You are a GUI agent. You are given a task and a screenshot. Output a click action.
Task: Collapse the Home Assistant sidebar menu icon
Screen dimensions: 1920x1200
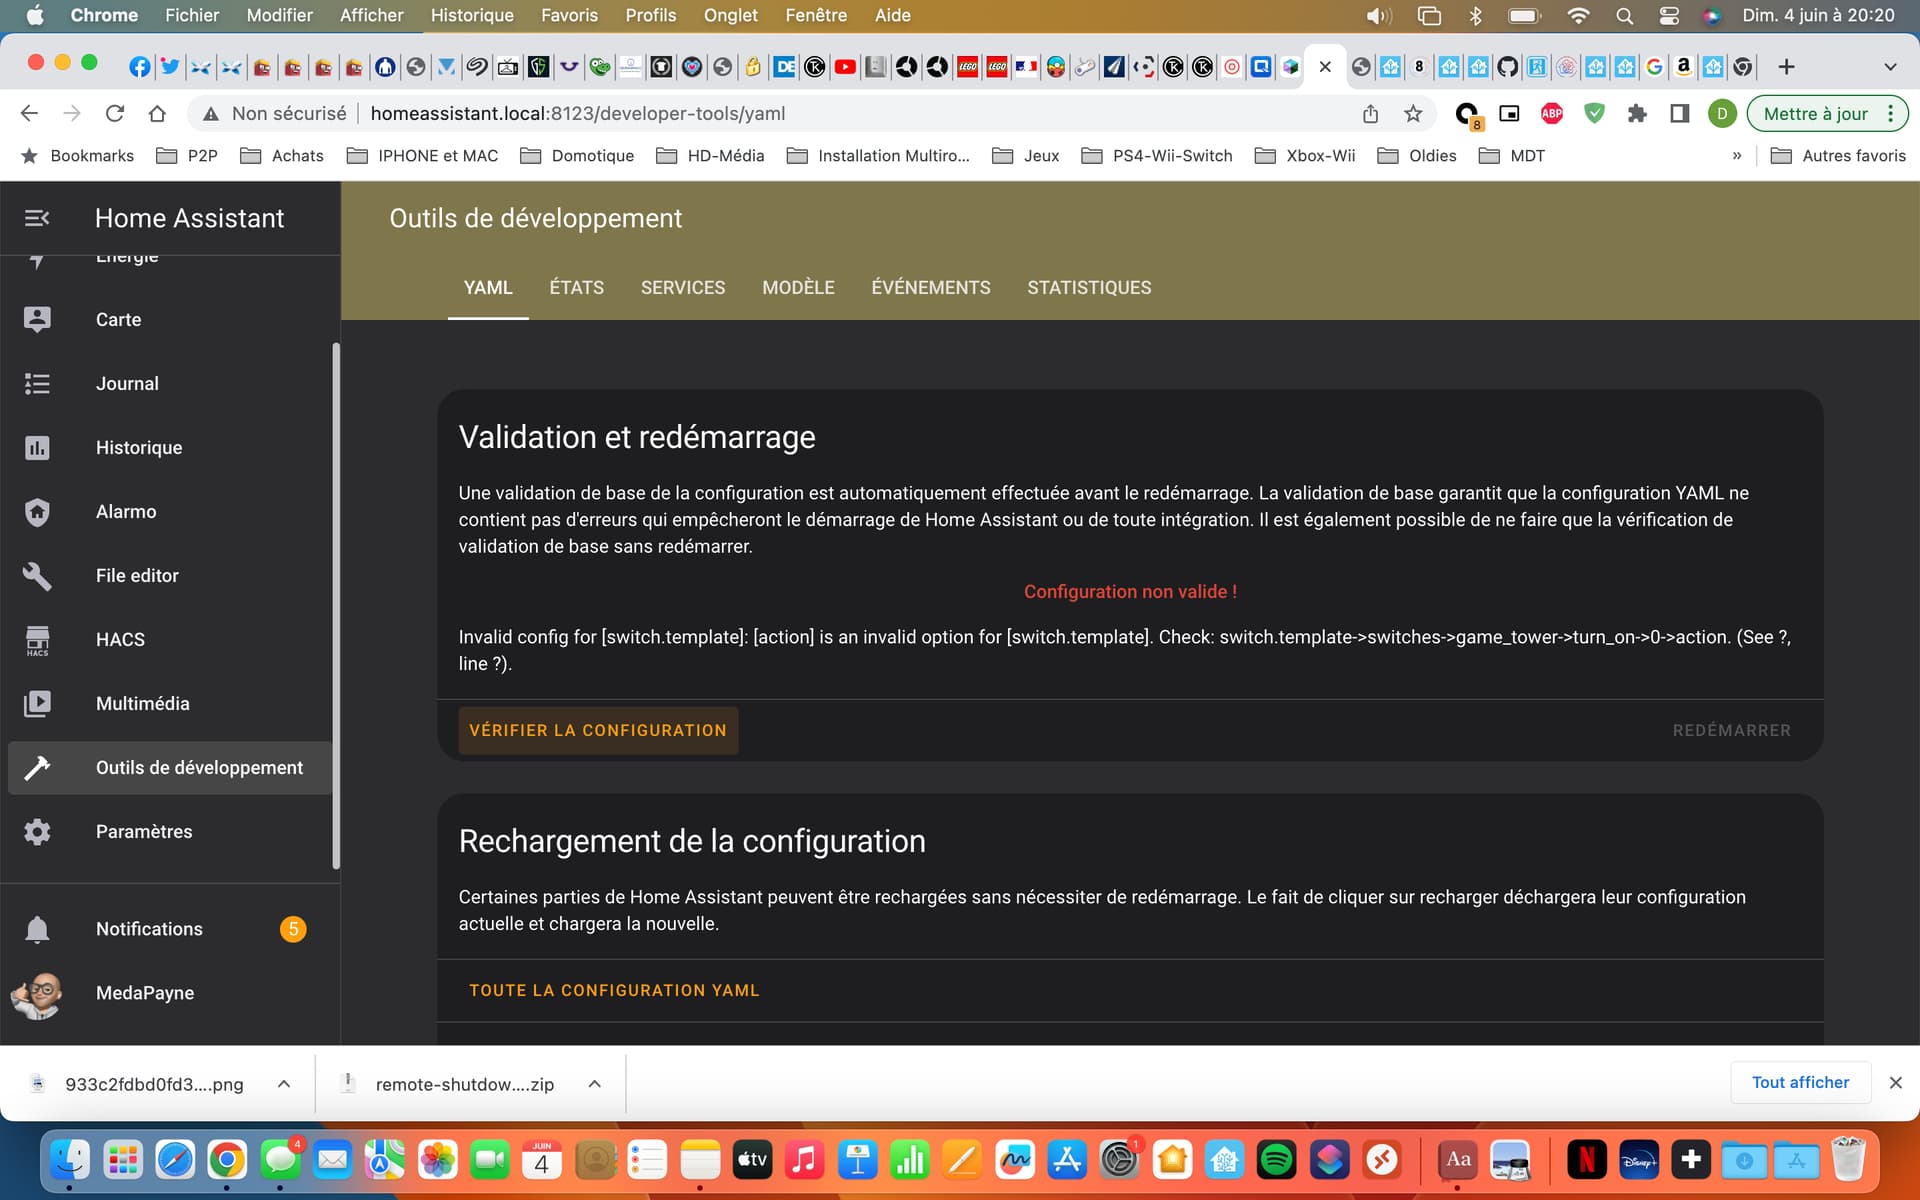[37, 218]
